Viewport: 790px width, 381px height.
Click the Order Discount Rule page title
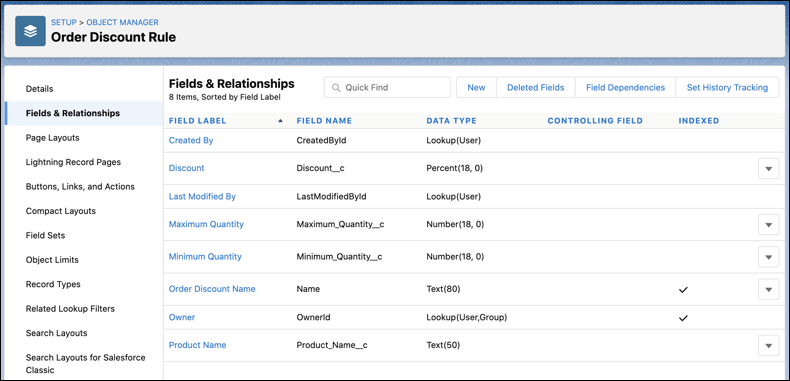[x=113, y=37]
